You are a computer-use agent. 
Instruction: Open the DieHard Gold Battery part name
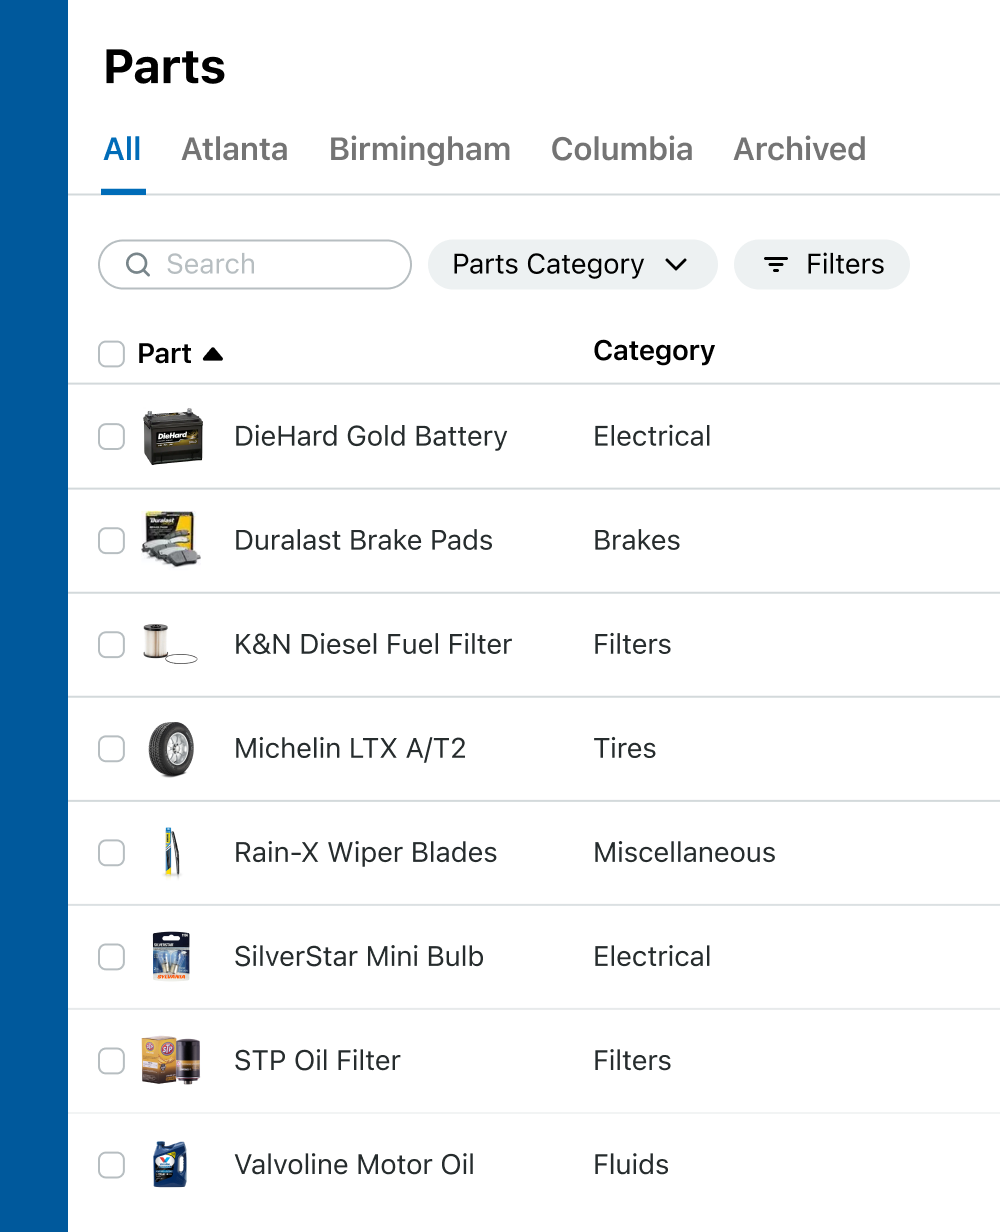click(x=371, y=437)
